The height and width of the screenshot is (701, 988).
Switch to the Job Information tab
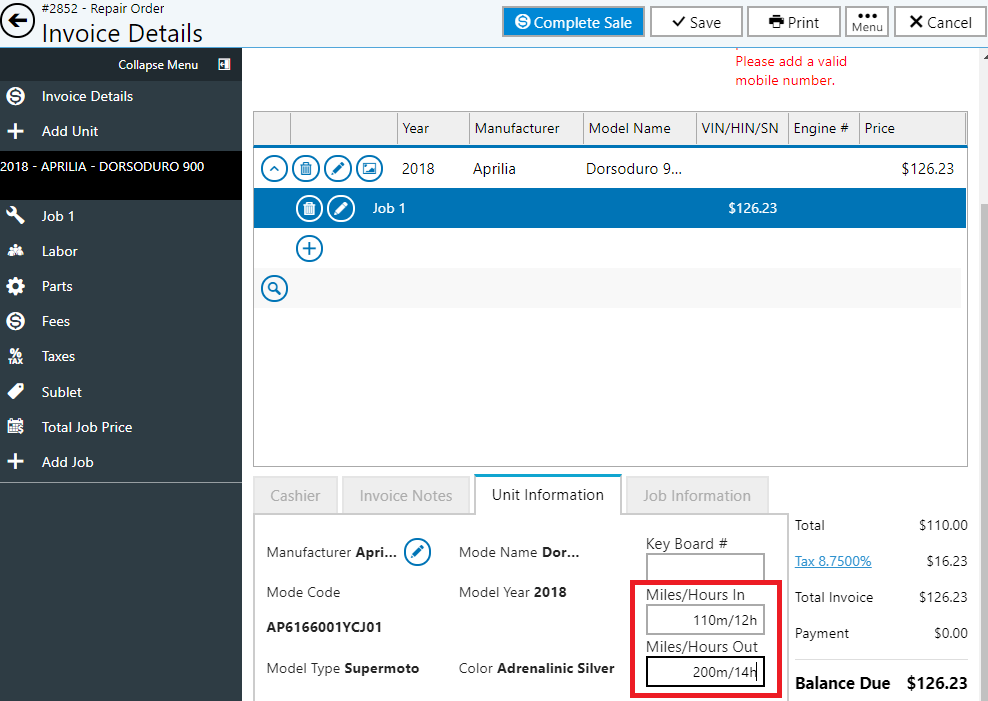697,496
